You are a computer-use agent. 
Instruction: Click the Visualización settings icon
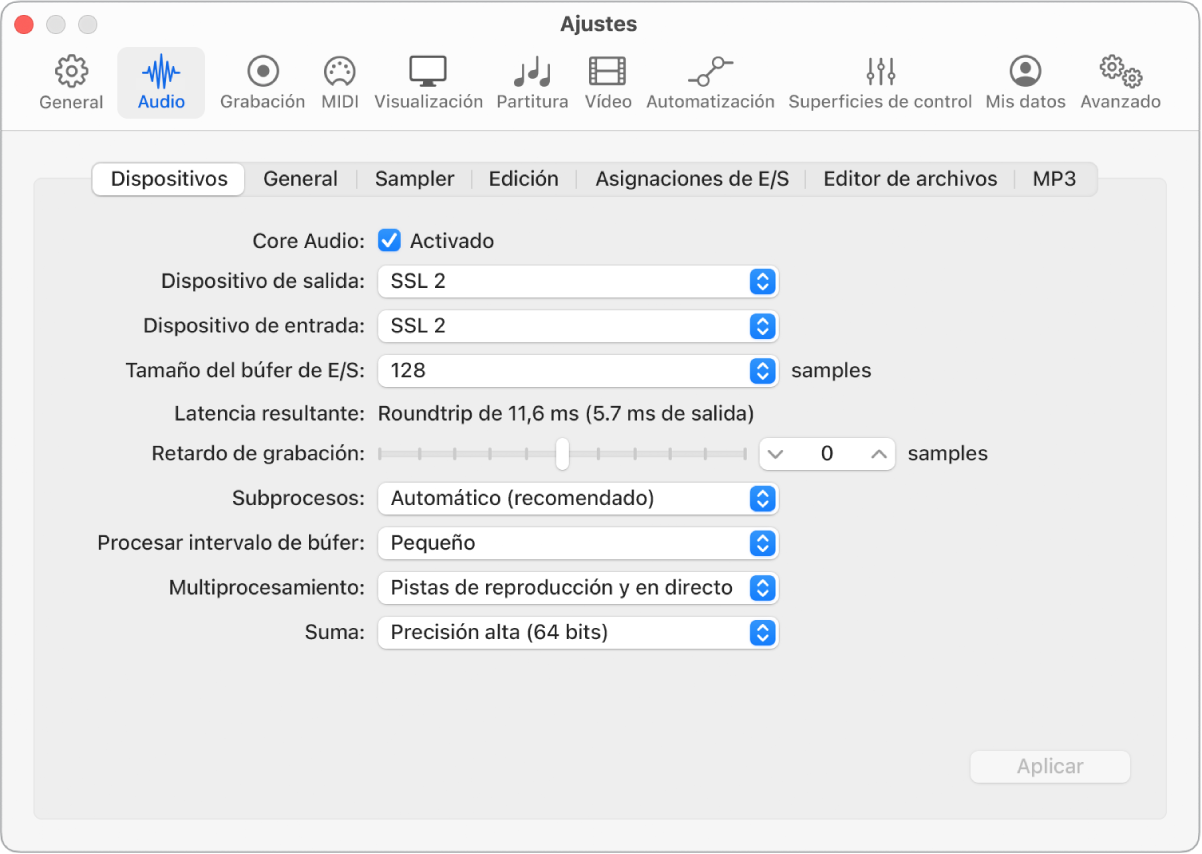(x=428, y=80)
